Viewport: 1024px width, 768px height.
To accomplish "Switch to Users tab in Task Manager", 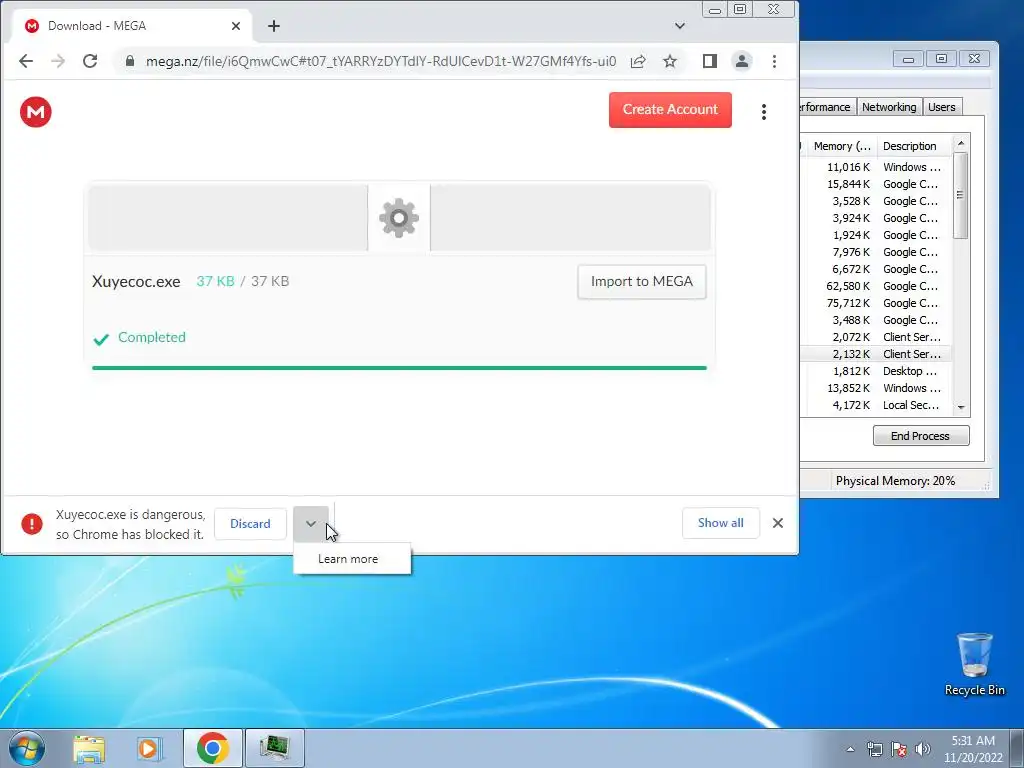I will click(x=942, y=107).
